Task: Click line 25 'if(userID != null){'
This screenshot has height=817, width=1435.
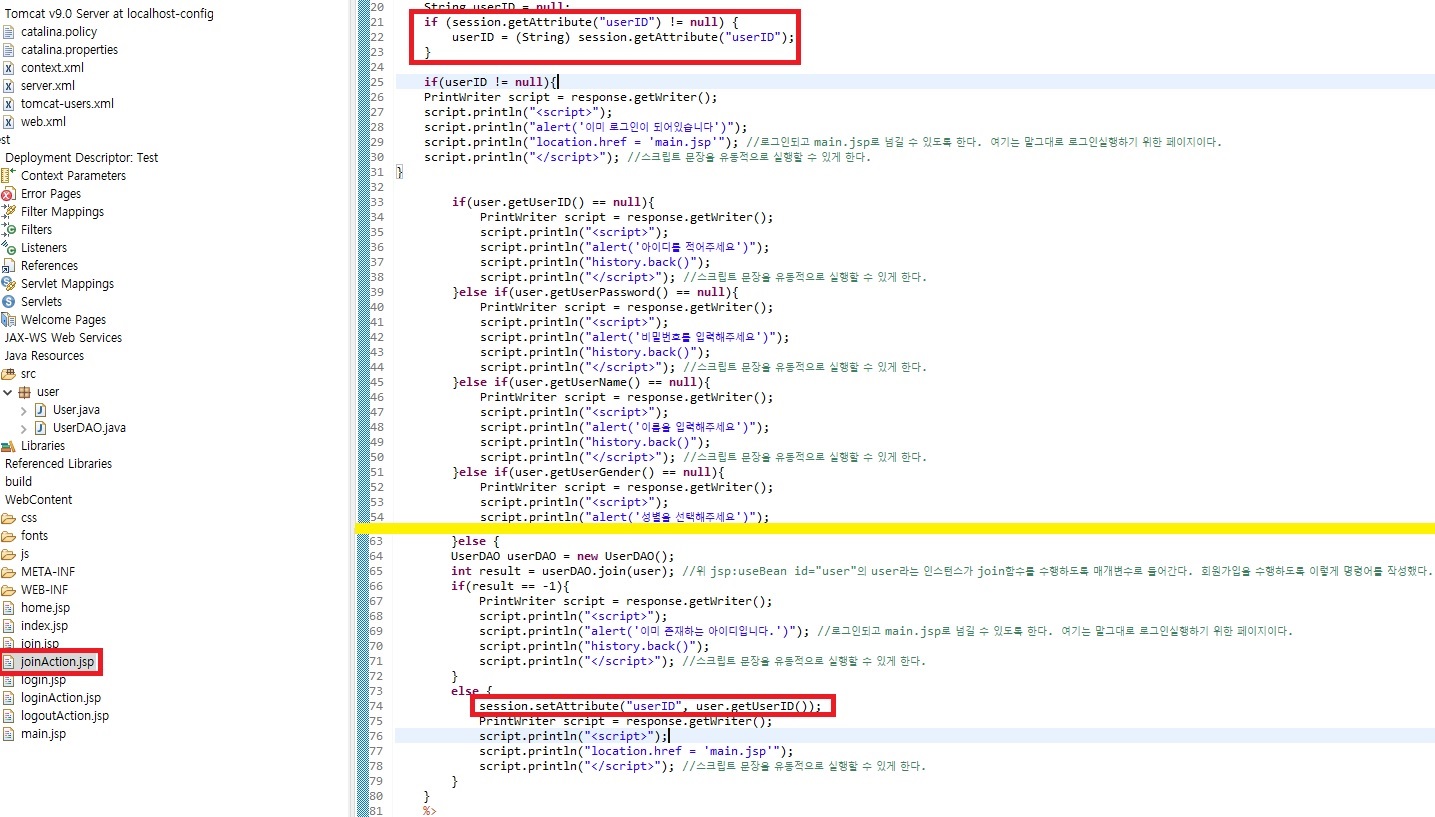Action: 491,82
